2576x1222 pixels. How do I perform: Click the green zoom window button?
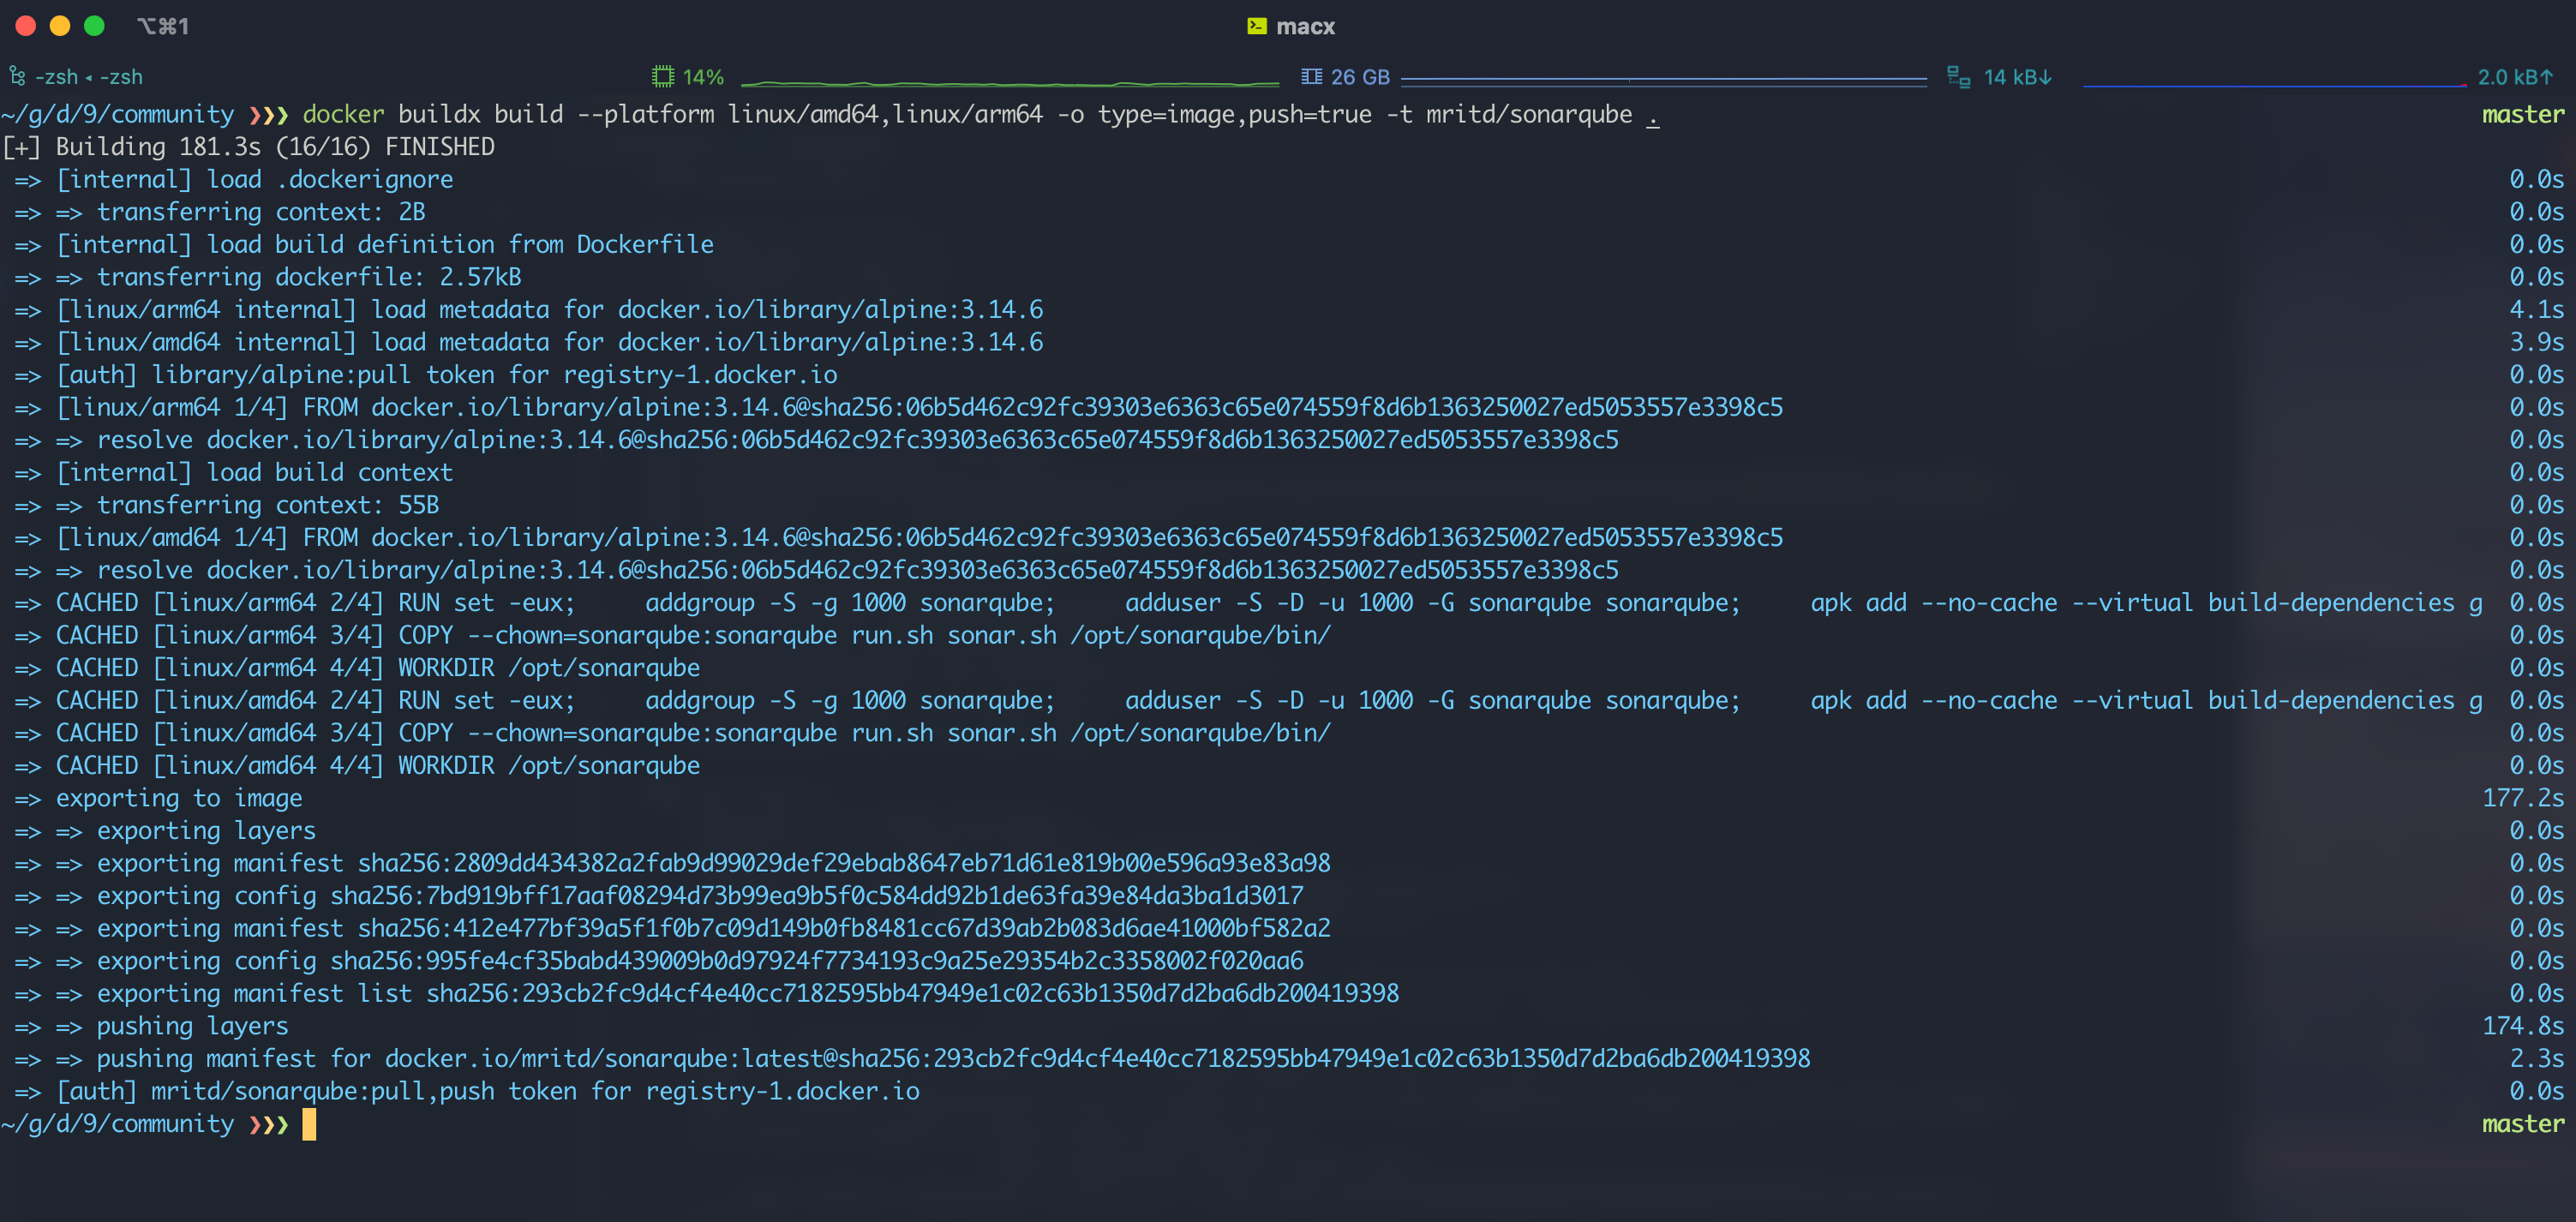[94, 26]
